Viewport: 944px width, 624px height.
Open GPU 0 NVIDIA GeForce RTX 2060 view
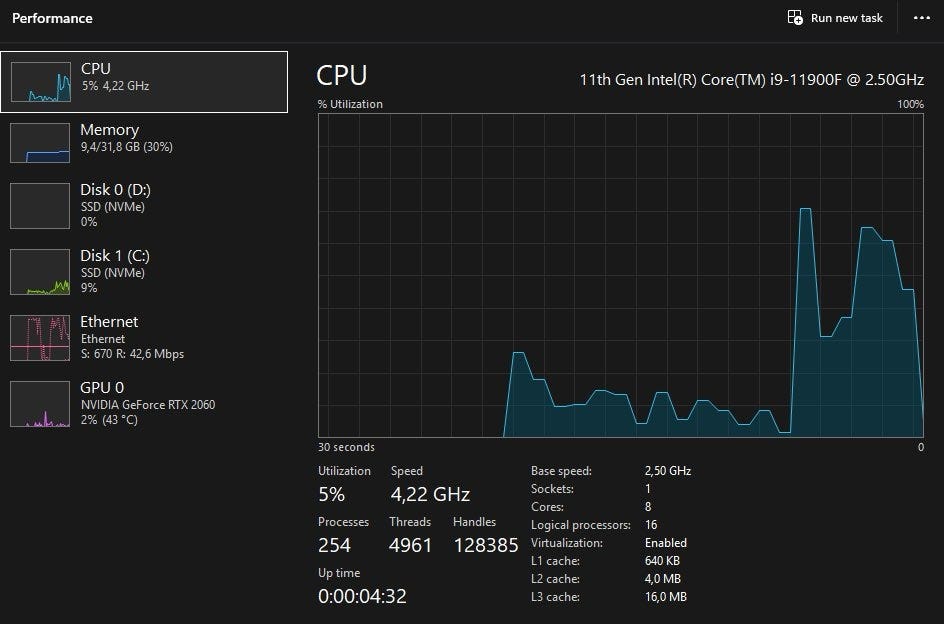click(x=147, y=404)
